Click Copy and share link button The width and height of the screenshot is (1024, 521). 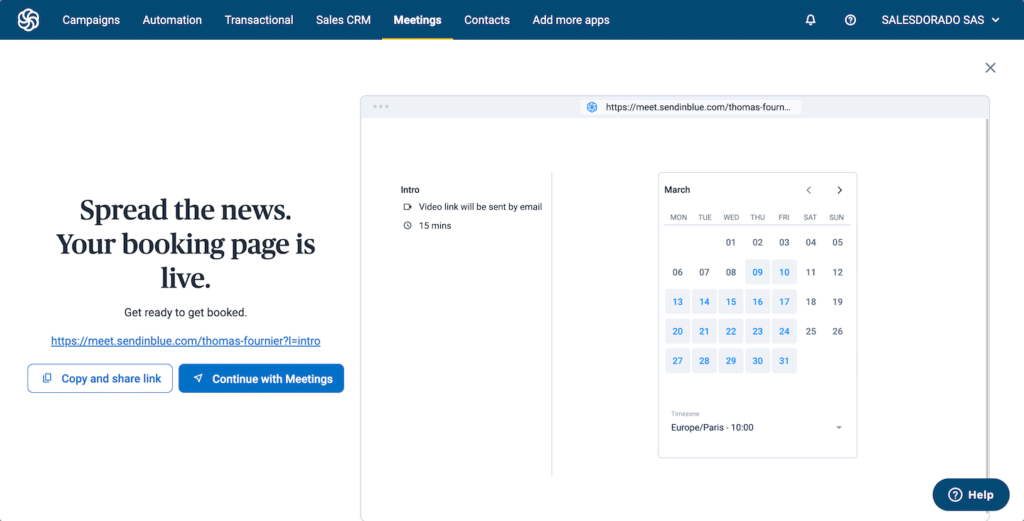tap(100, 378)
